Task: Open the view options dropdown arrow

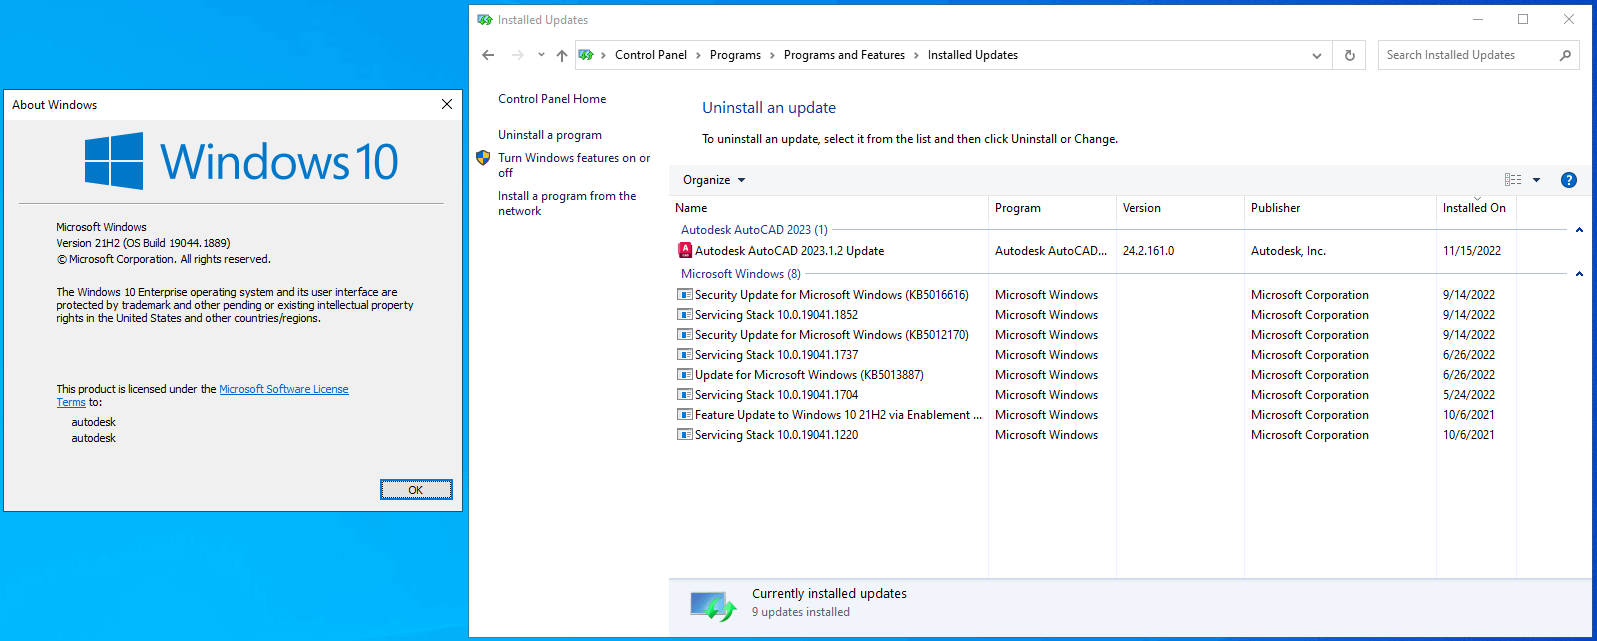Action: click(x=1537, y=180)
